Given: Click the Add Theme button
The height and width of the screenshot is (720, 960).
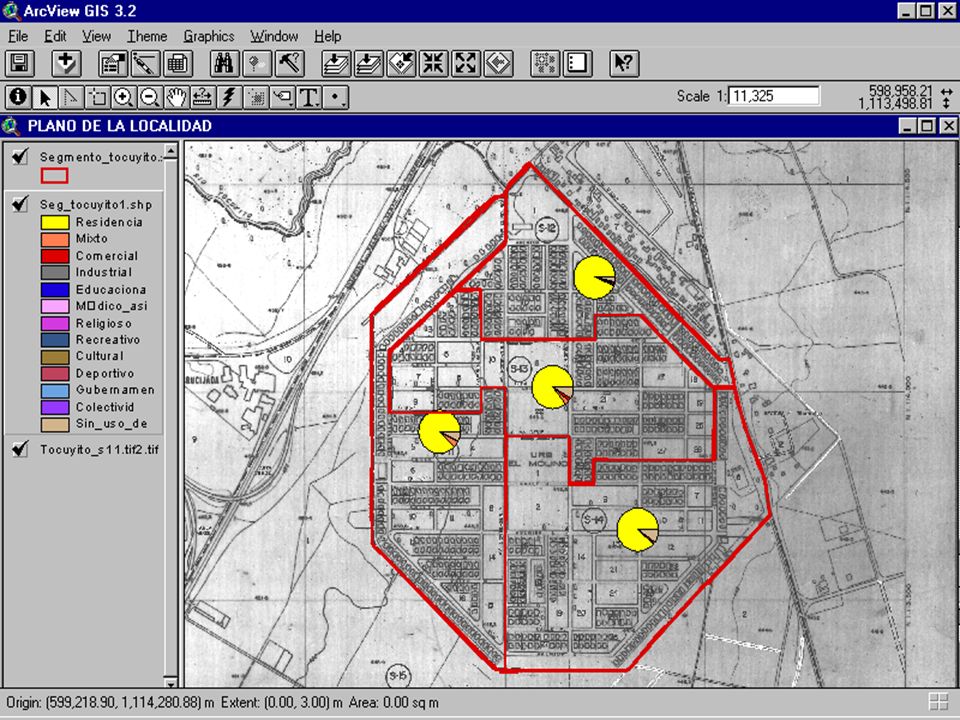Looking at the screenshot, I should pos(66,64).
